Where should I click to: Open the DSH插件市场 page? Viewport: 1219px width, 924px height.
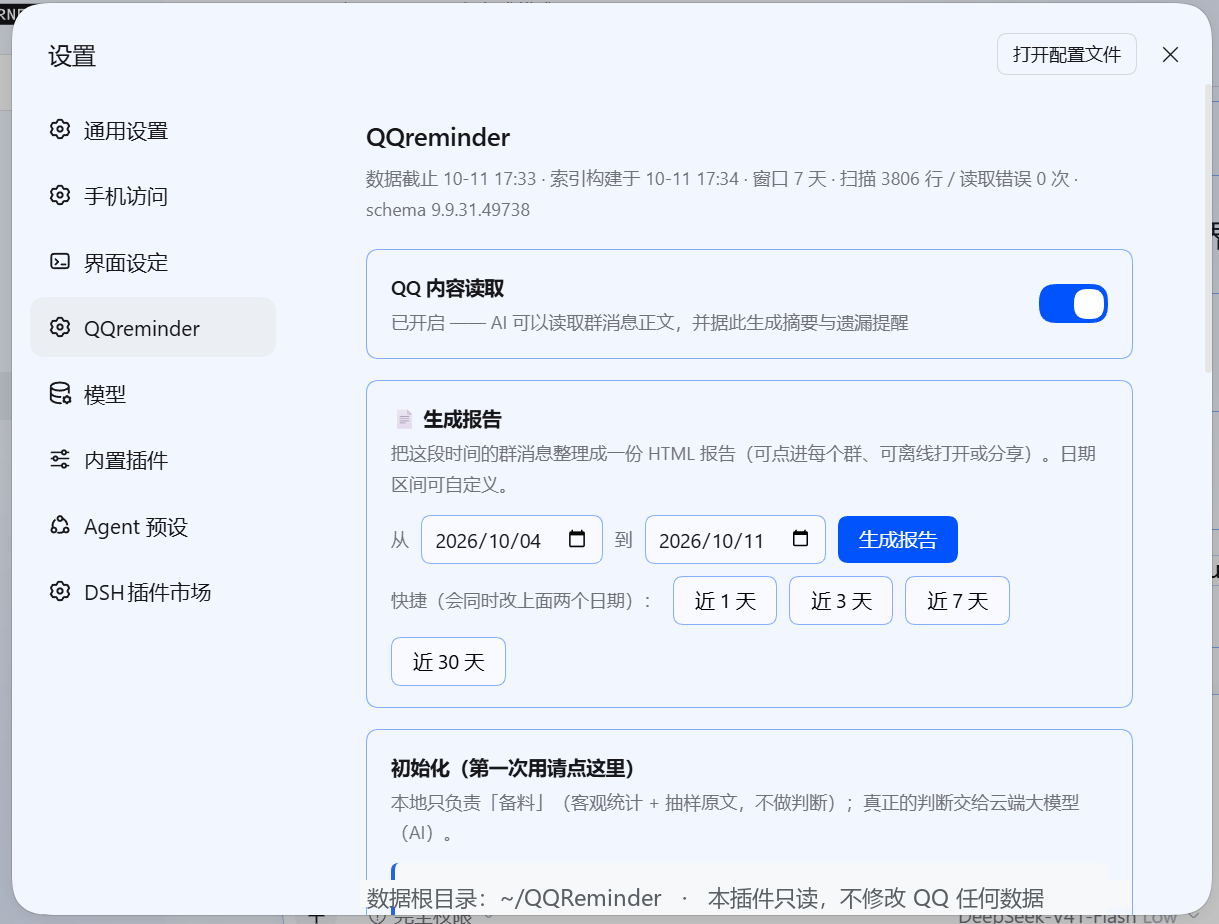coord(153,592)
